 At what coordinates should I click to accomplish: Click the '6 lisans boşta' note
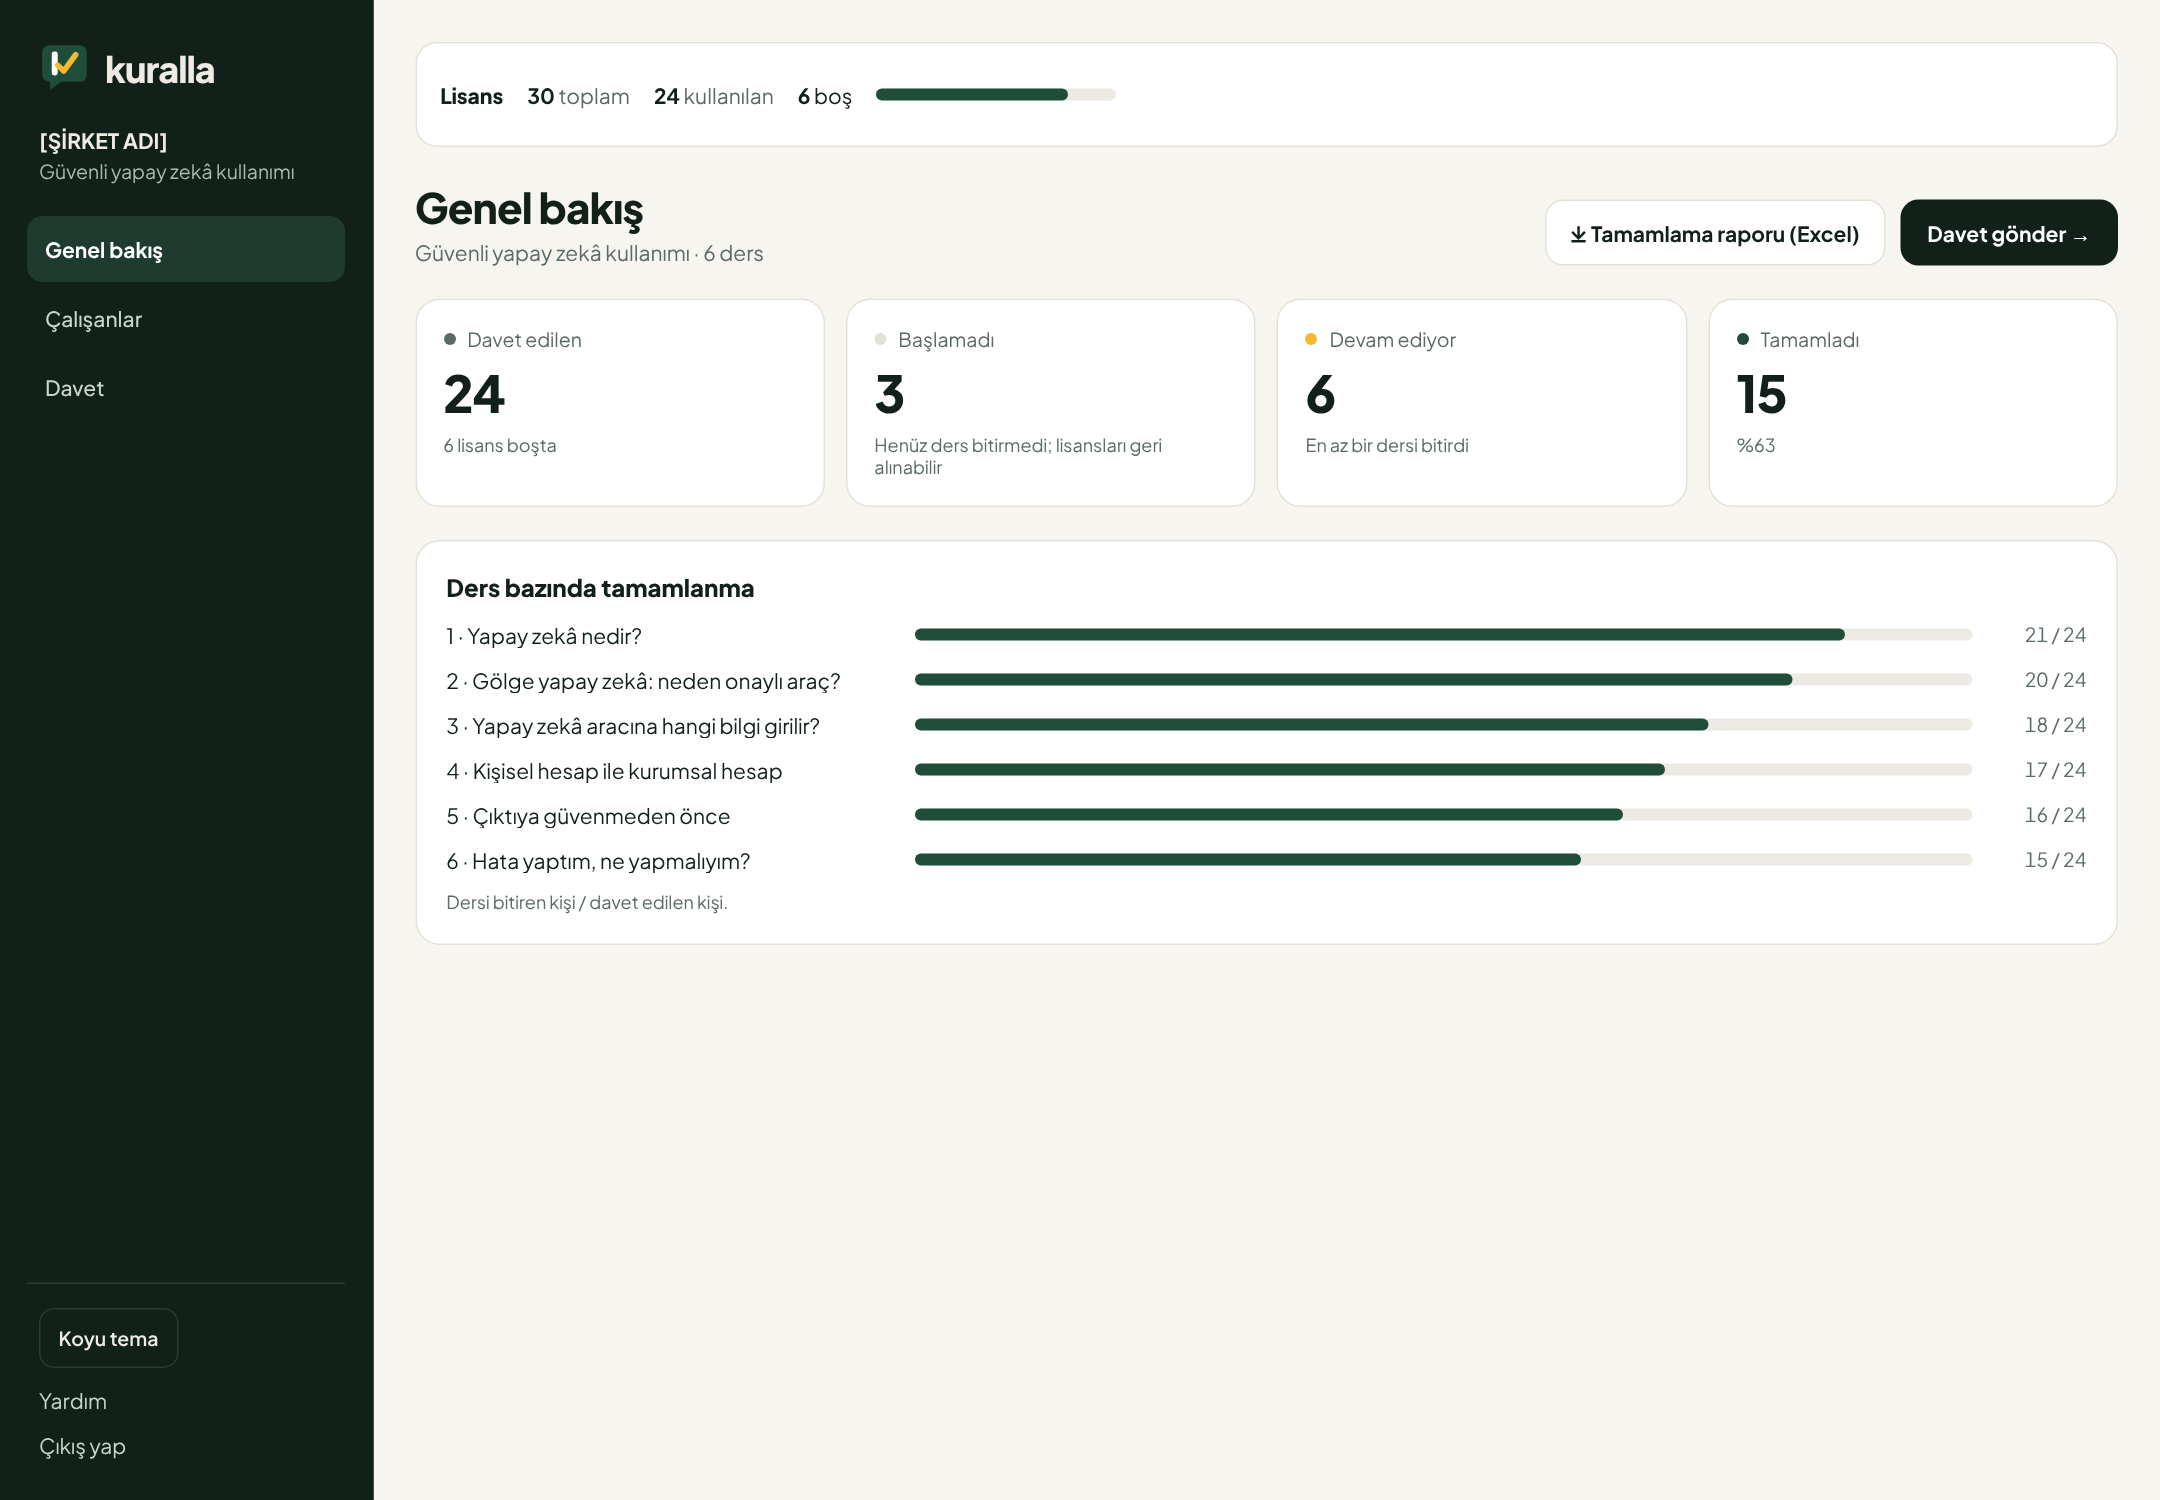[x=499, y=445]
